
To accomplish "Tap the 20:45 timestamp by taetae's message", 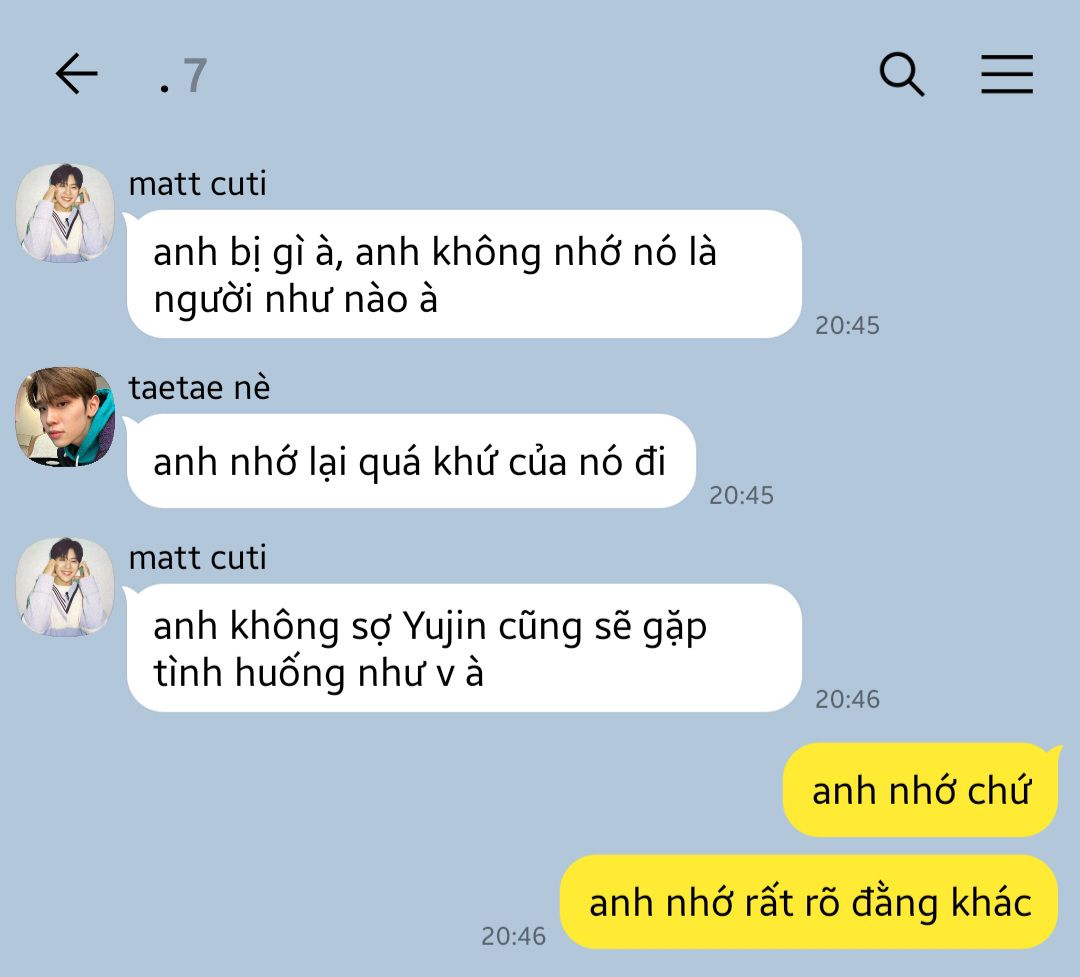I will coord(741,495).
